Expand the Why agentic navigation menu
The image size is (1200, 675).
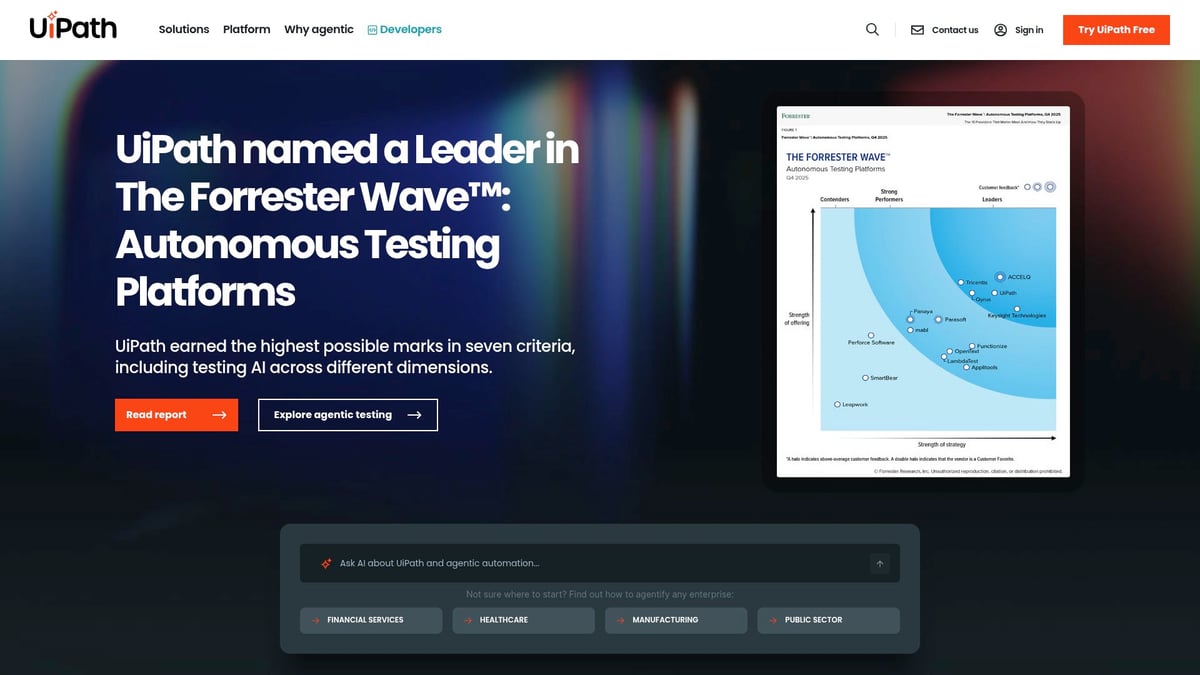click(318, 29)
